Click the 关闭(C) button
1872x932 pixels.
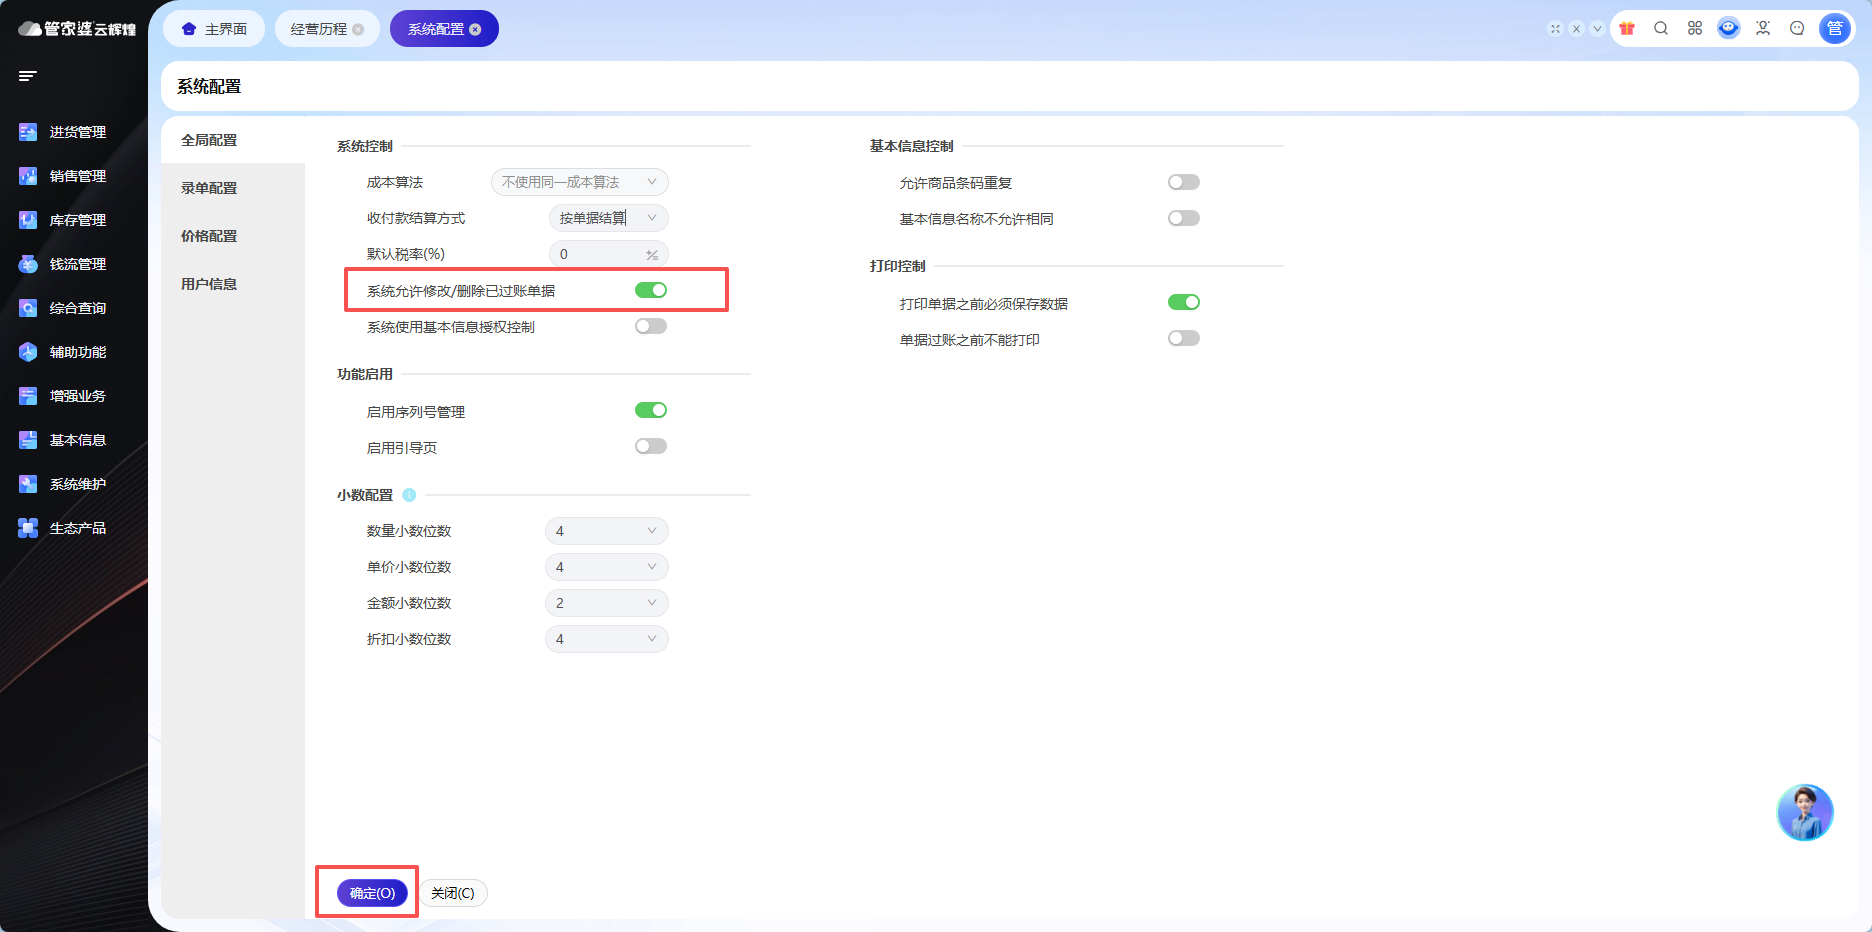pos(453,893)
